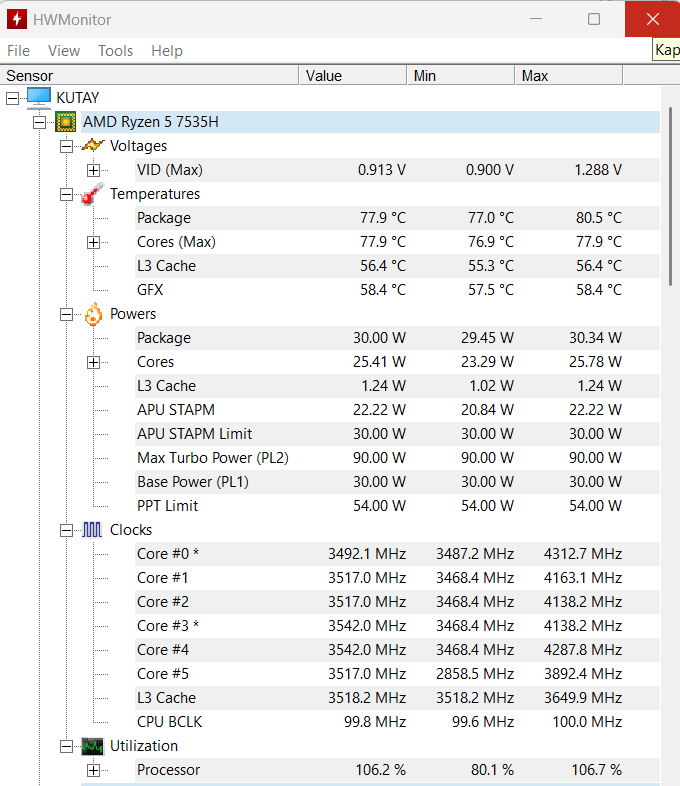Click the 1.288 V max VID value
The image size is (680, 786).
[x=598, y=170]
